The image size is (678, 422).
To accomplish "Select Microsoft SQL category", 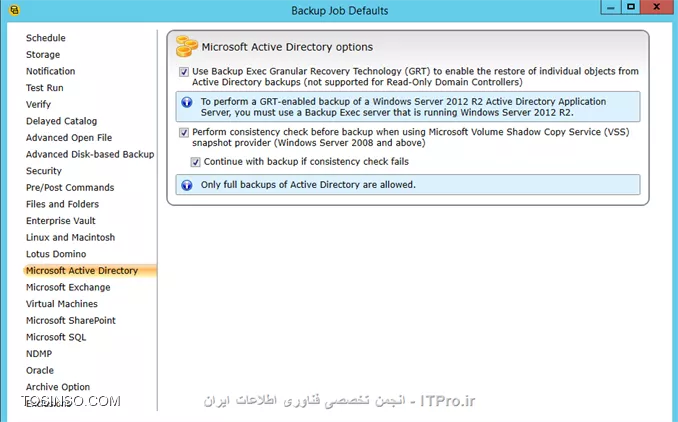I will (56, 337).
